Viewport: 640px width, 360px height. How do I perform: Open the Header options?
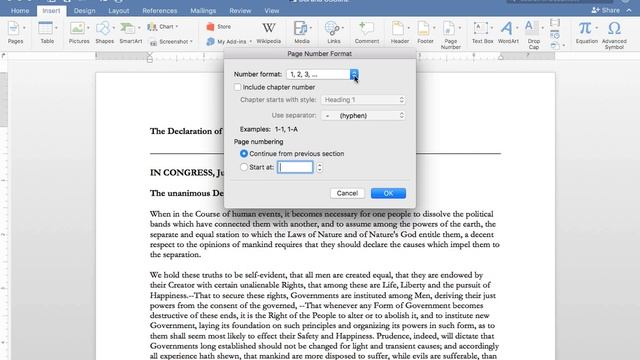400,32
